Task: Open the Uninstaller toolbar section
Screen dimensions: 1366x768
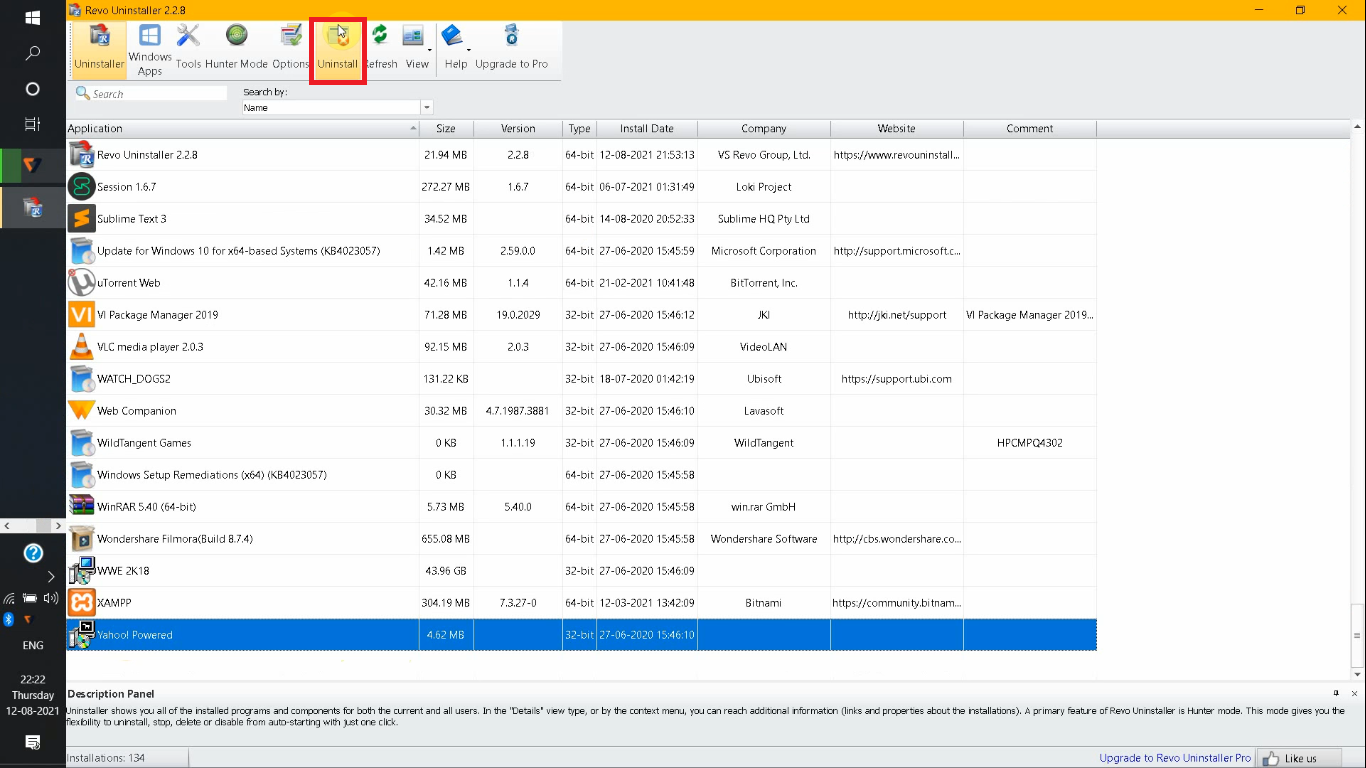Action: (x=99, y=49)
